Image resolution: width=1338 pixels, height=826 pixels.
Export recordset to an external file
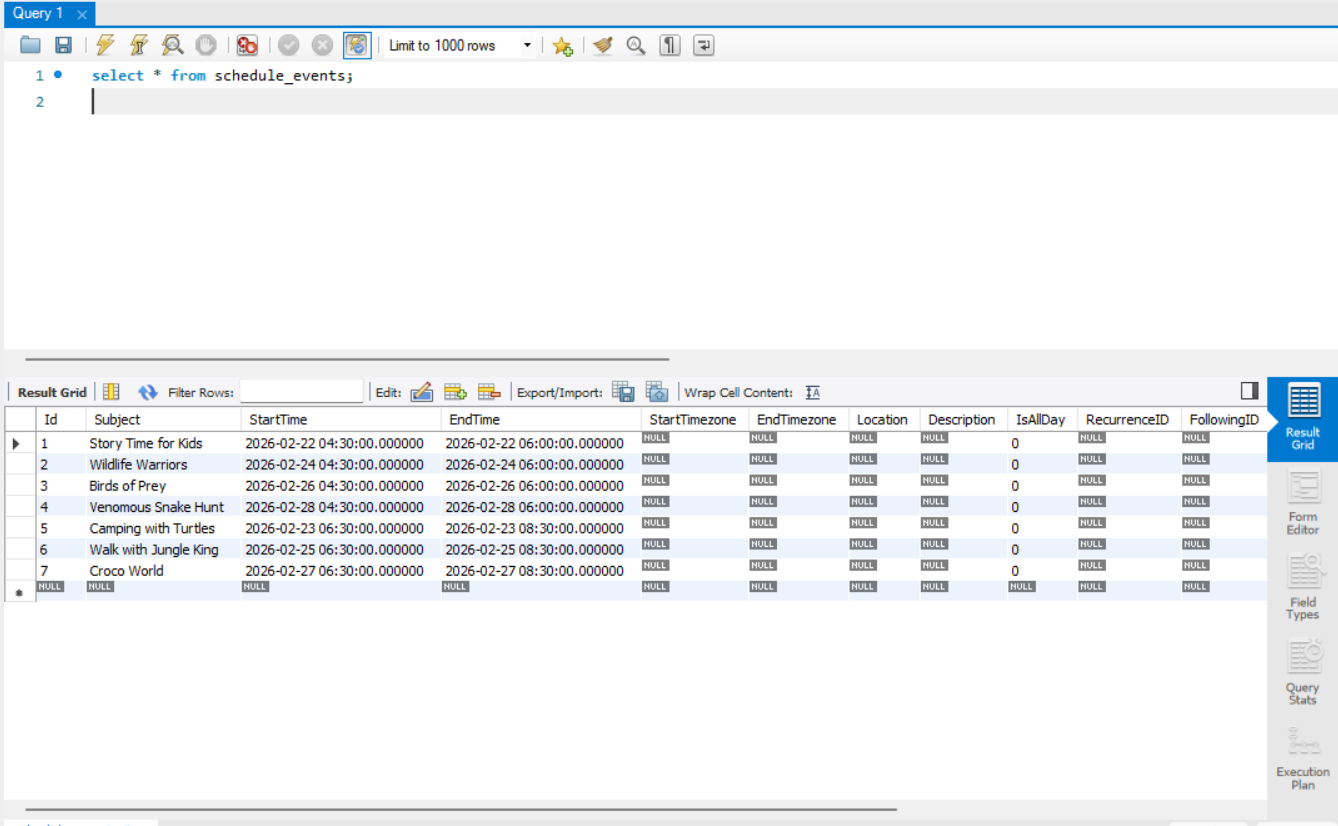(x=623, y=392)
